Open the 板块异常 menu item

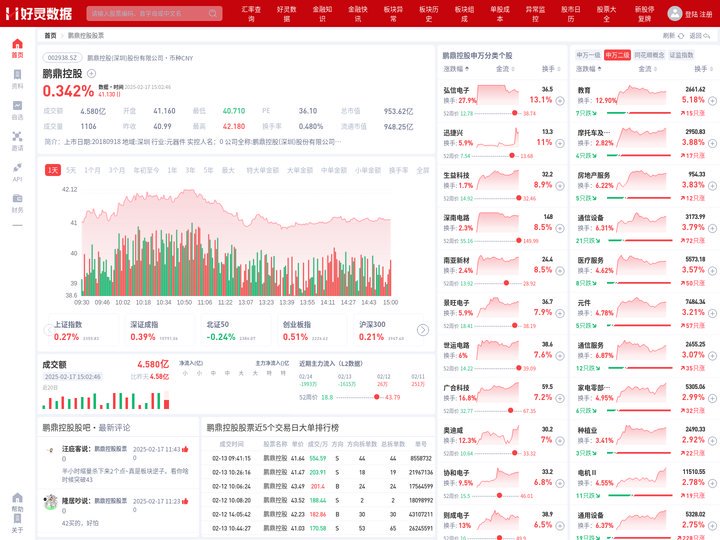click(x=393, y=14)
